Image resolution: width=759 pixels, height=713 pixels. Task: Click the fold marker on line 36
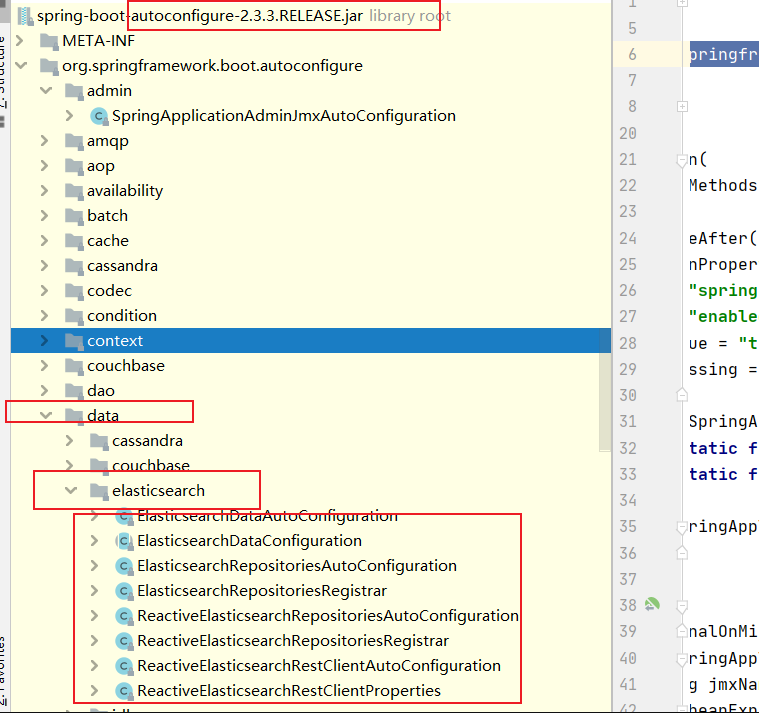click(x=683, y=553)
